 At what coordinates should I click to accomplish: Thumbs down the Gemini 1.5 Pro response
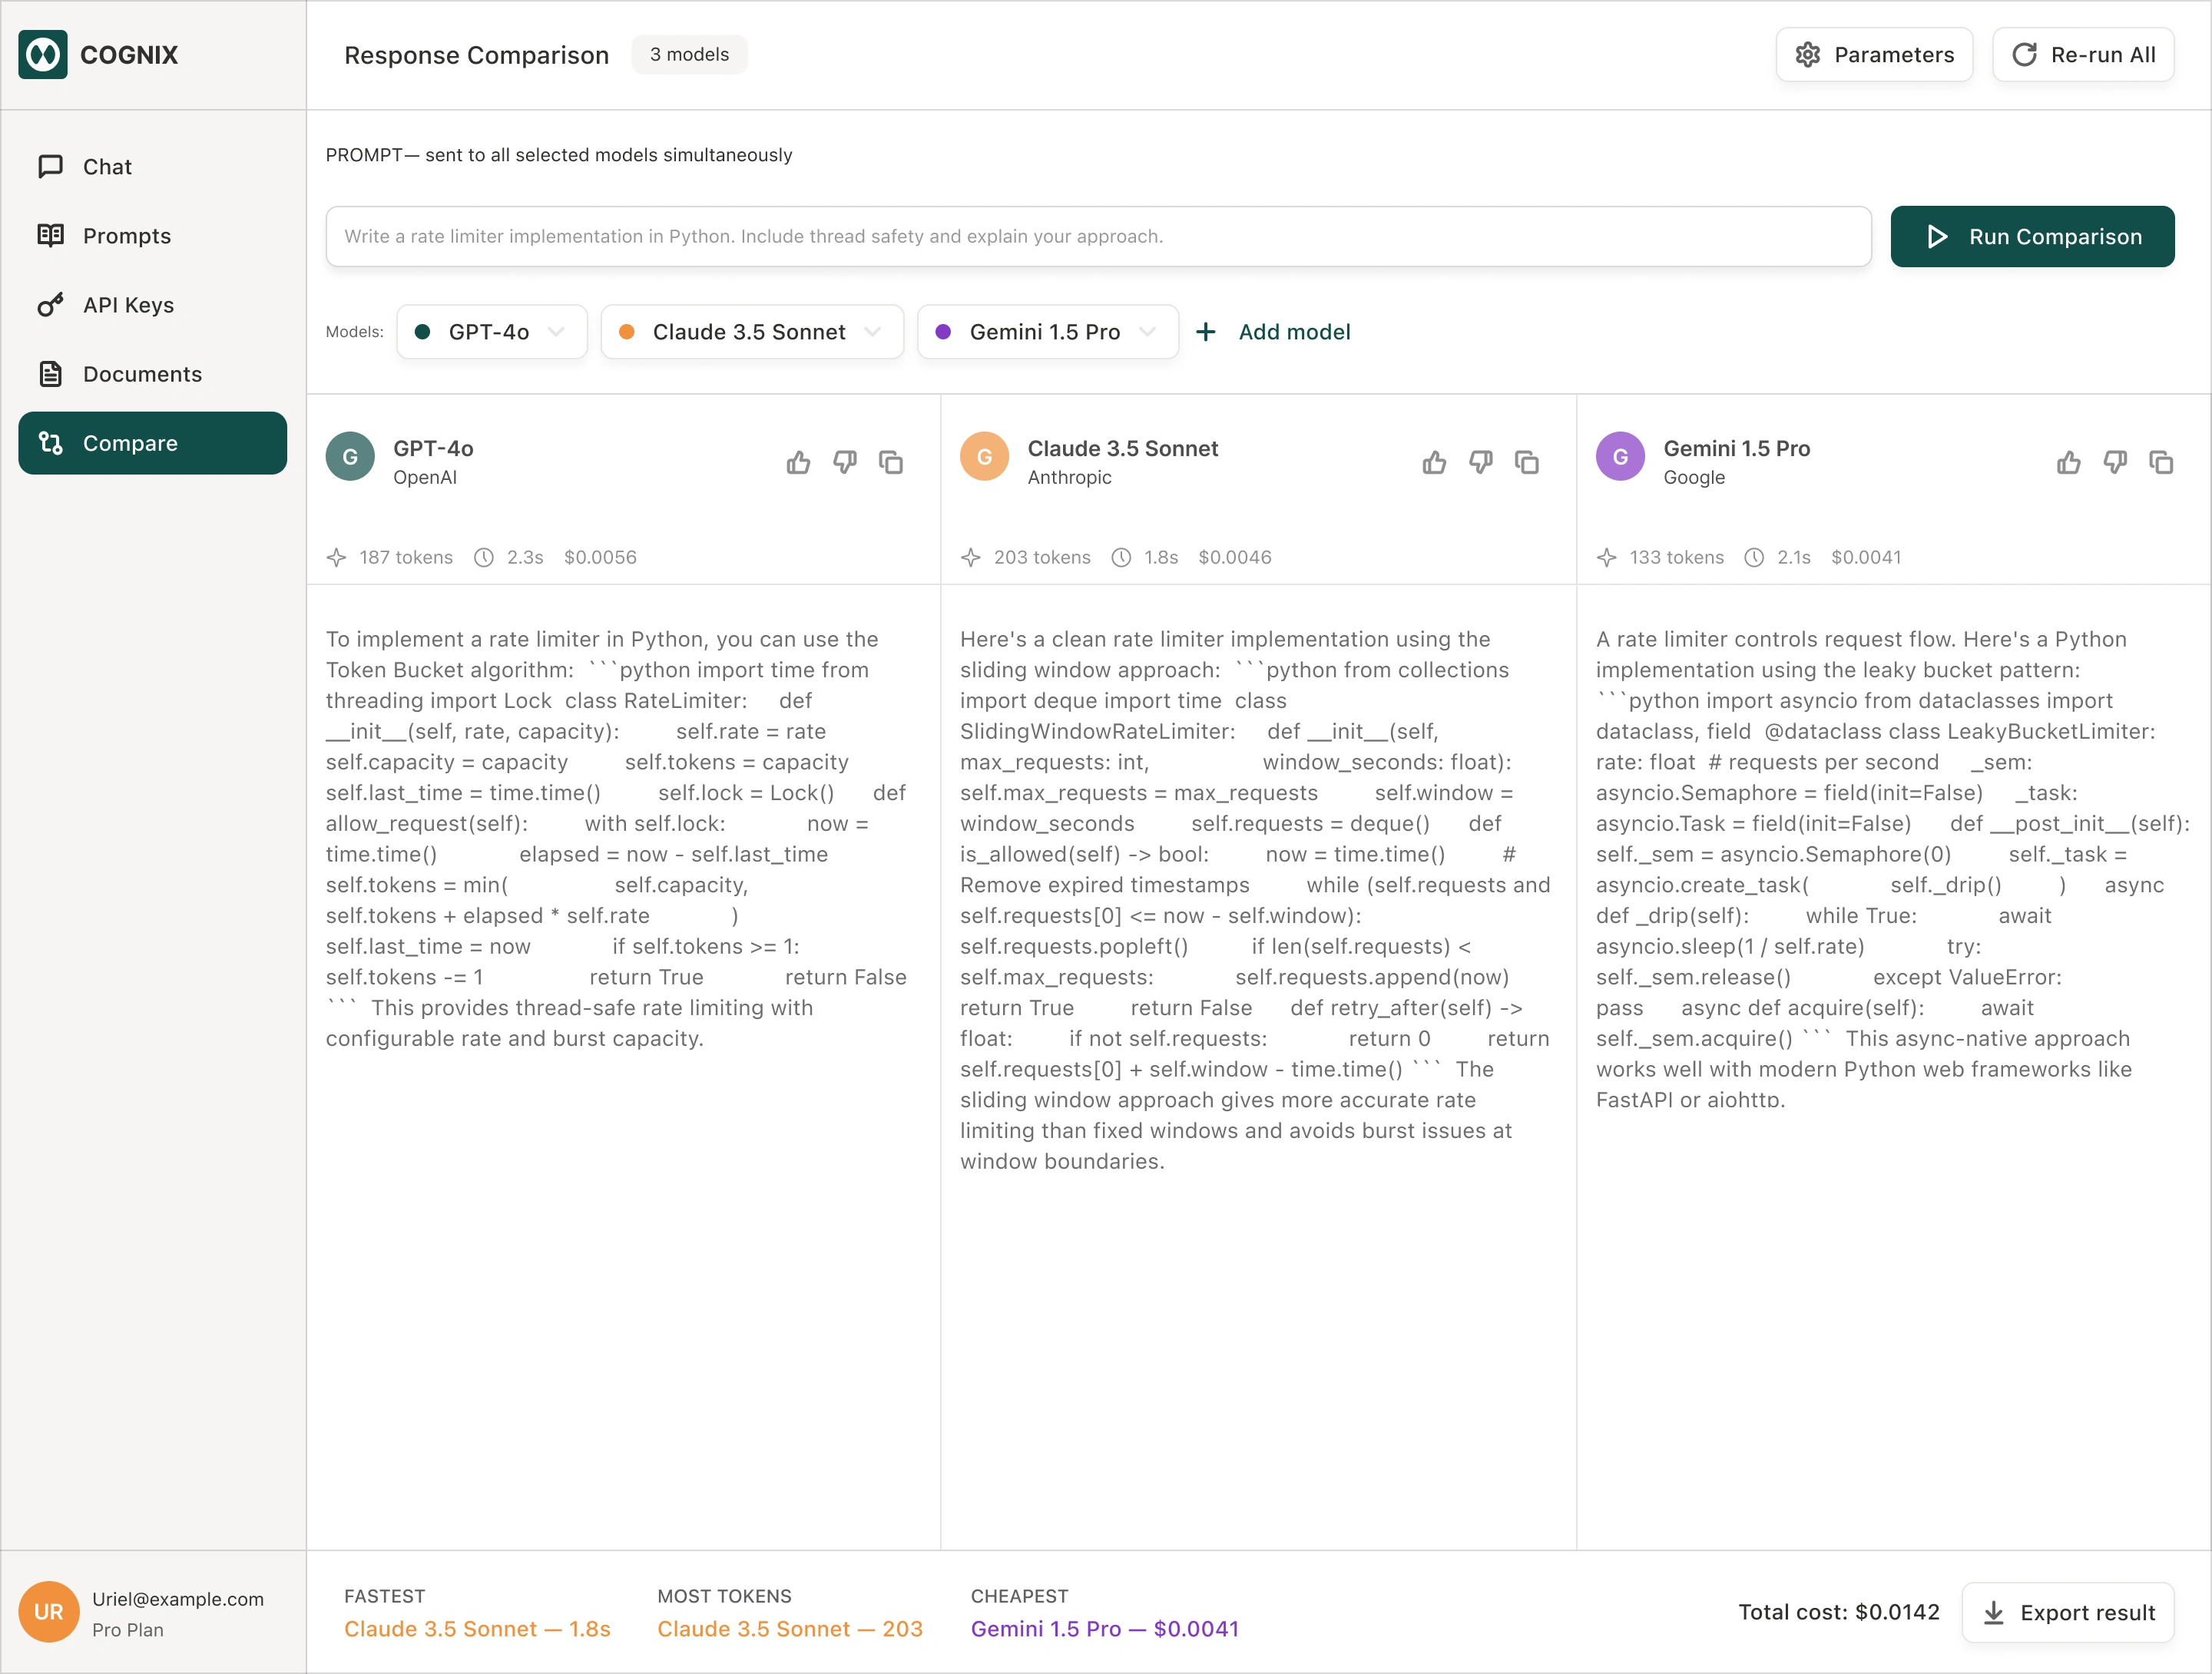pos(2114,462)
